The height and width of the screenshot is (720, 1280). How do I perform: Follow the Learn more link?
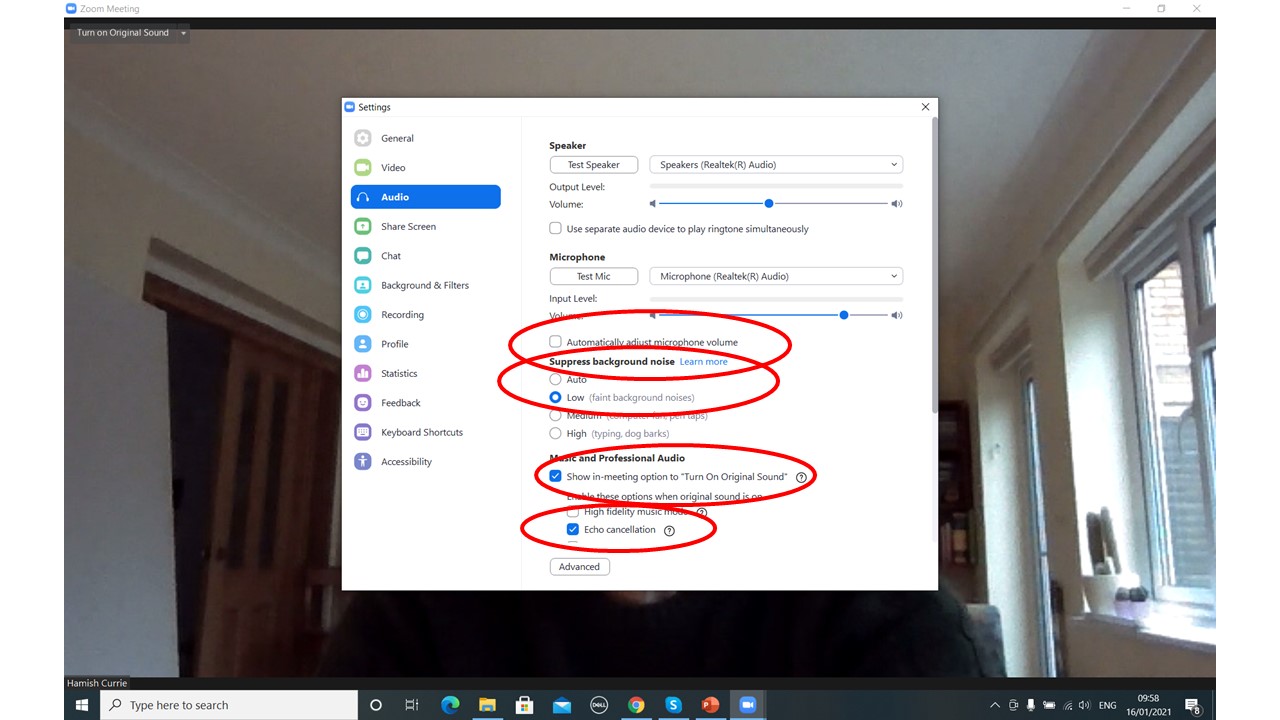point(704,362)
